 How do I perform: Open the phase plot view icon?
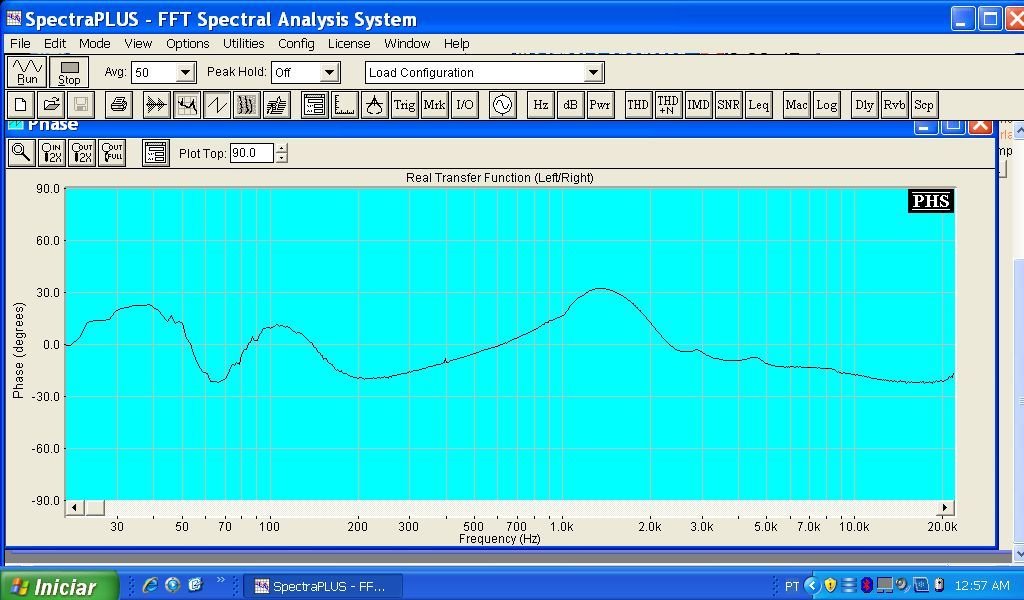pos(216,105)
